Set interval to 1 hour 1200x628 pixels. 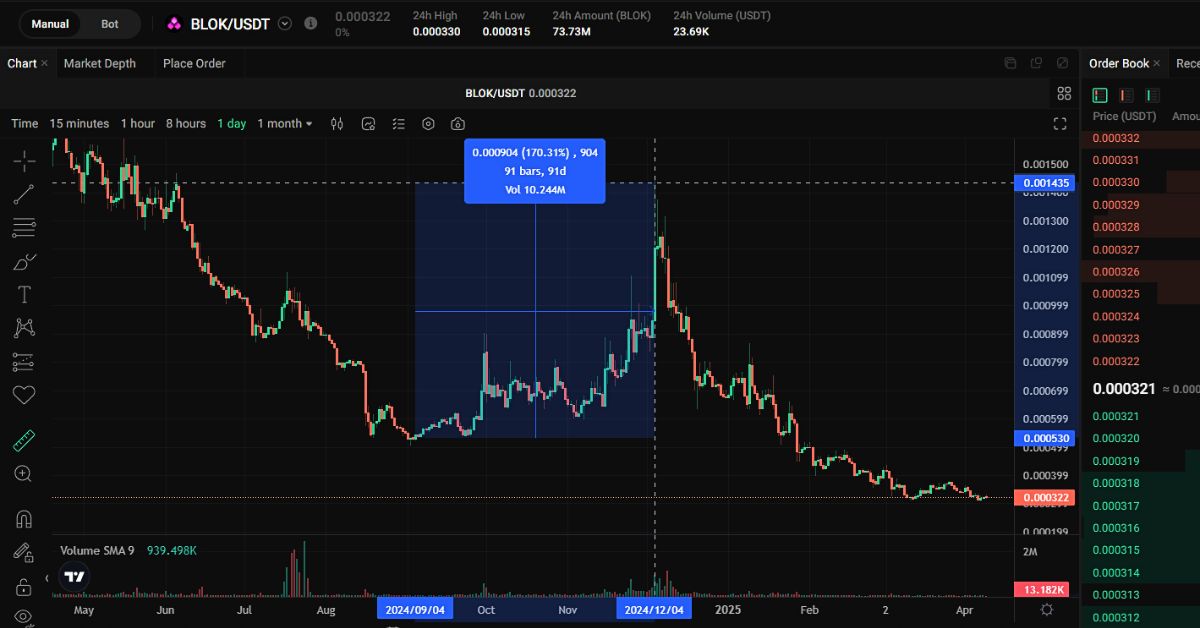click(138, 124)
